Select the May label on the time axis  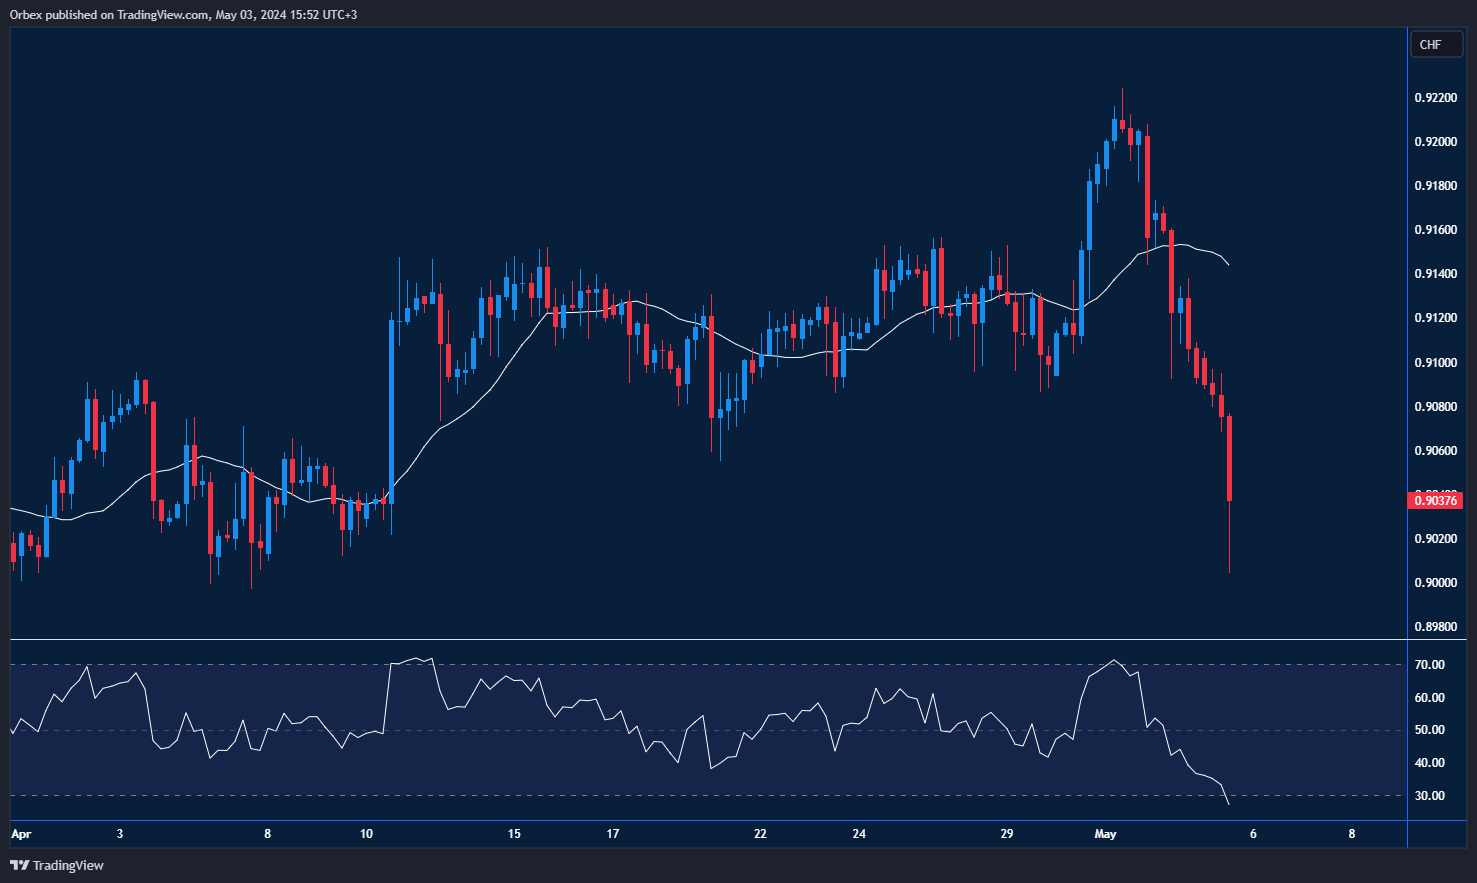point(1107,833)
